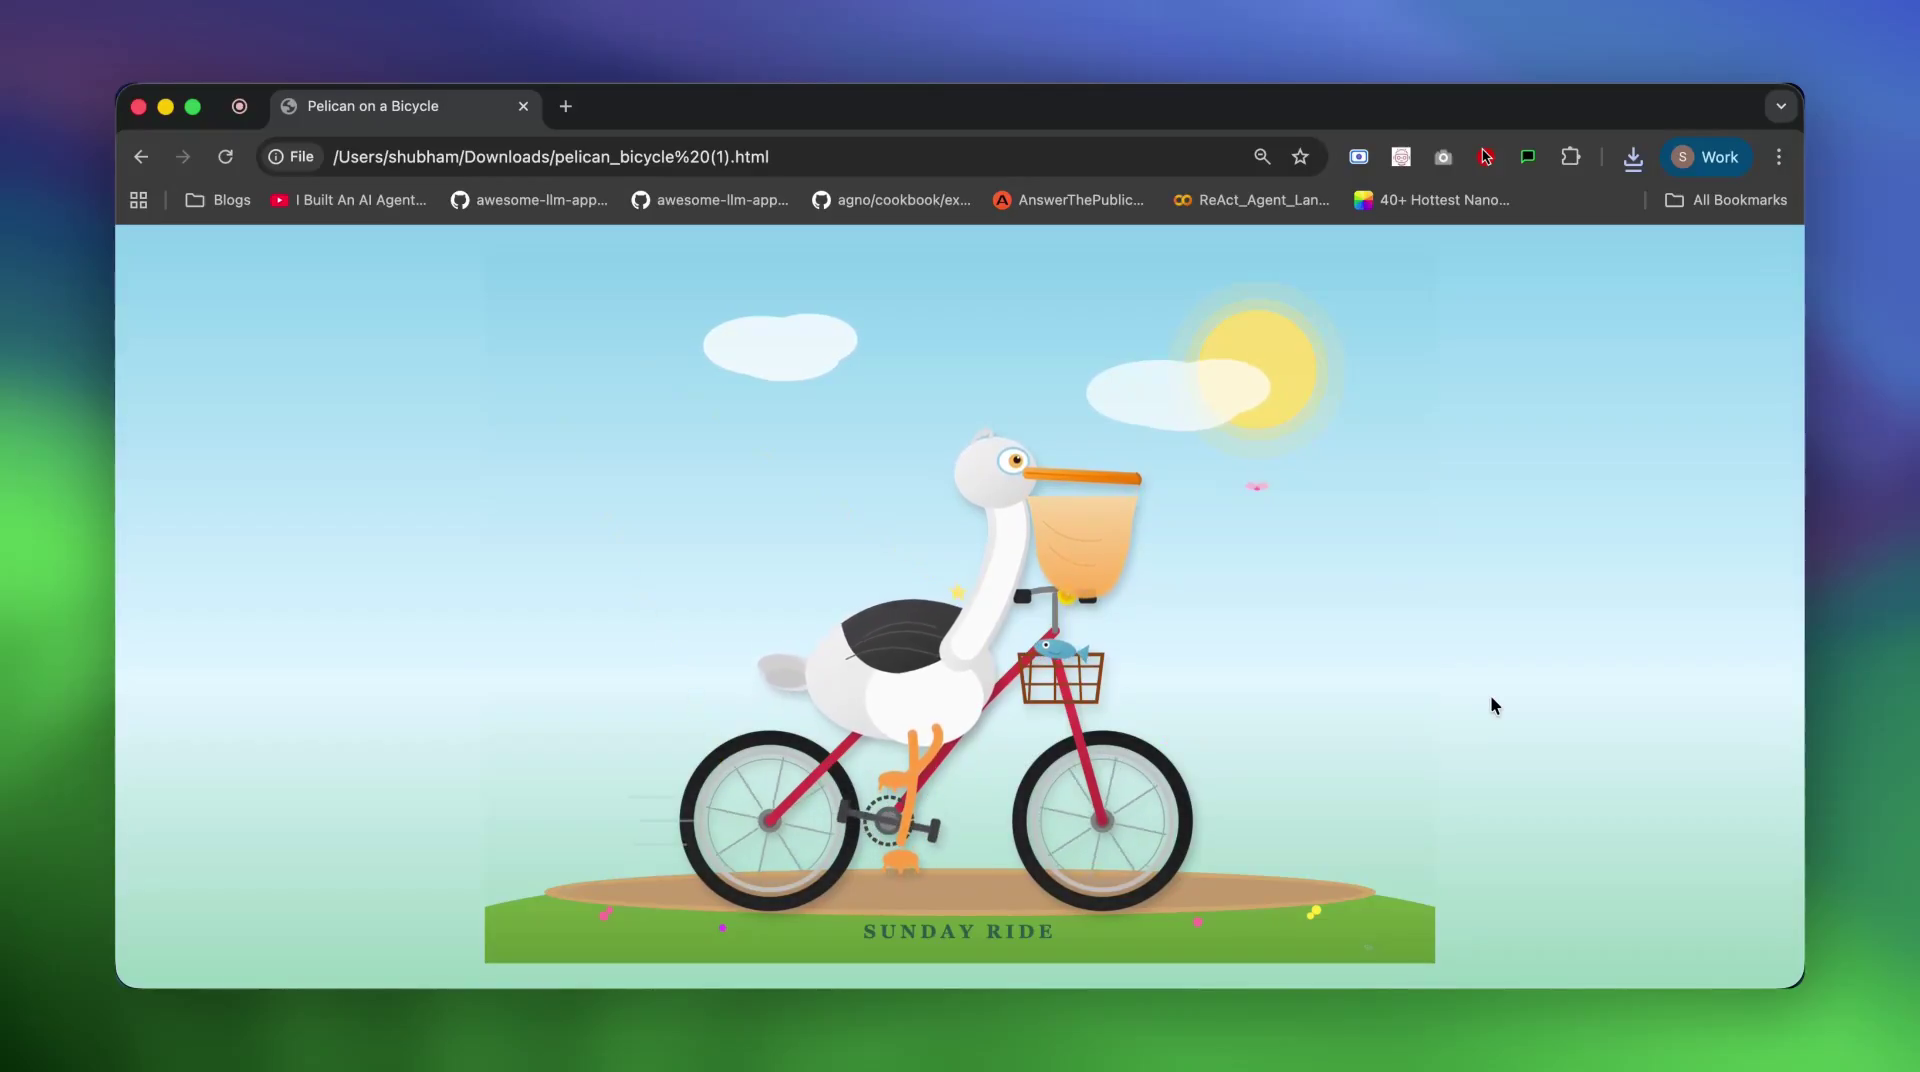The height and width of the screenshot is (1072, 1920).
Task: Open 40+ Hottest Nano bookmark
Action: [x=1432, y=200]
